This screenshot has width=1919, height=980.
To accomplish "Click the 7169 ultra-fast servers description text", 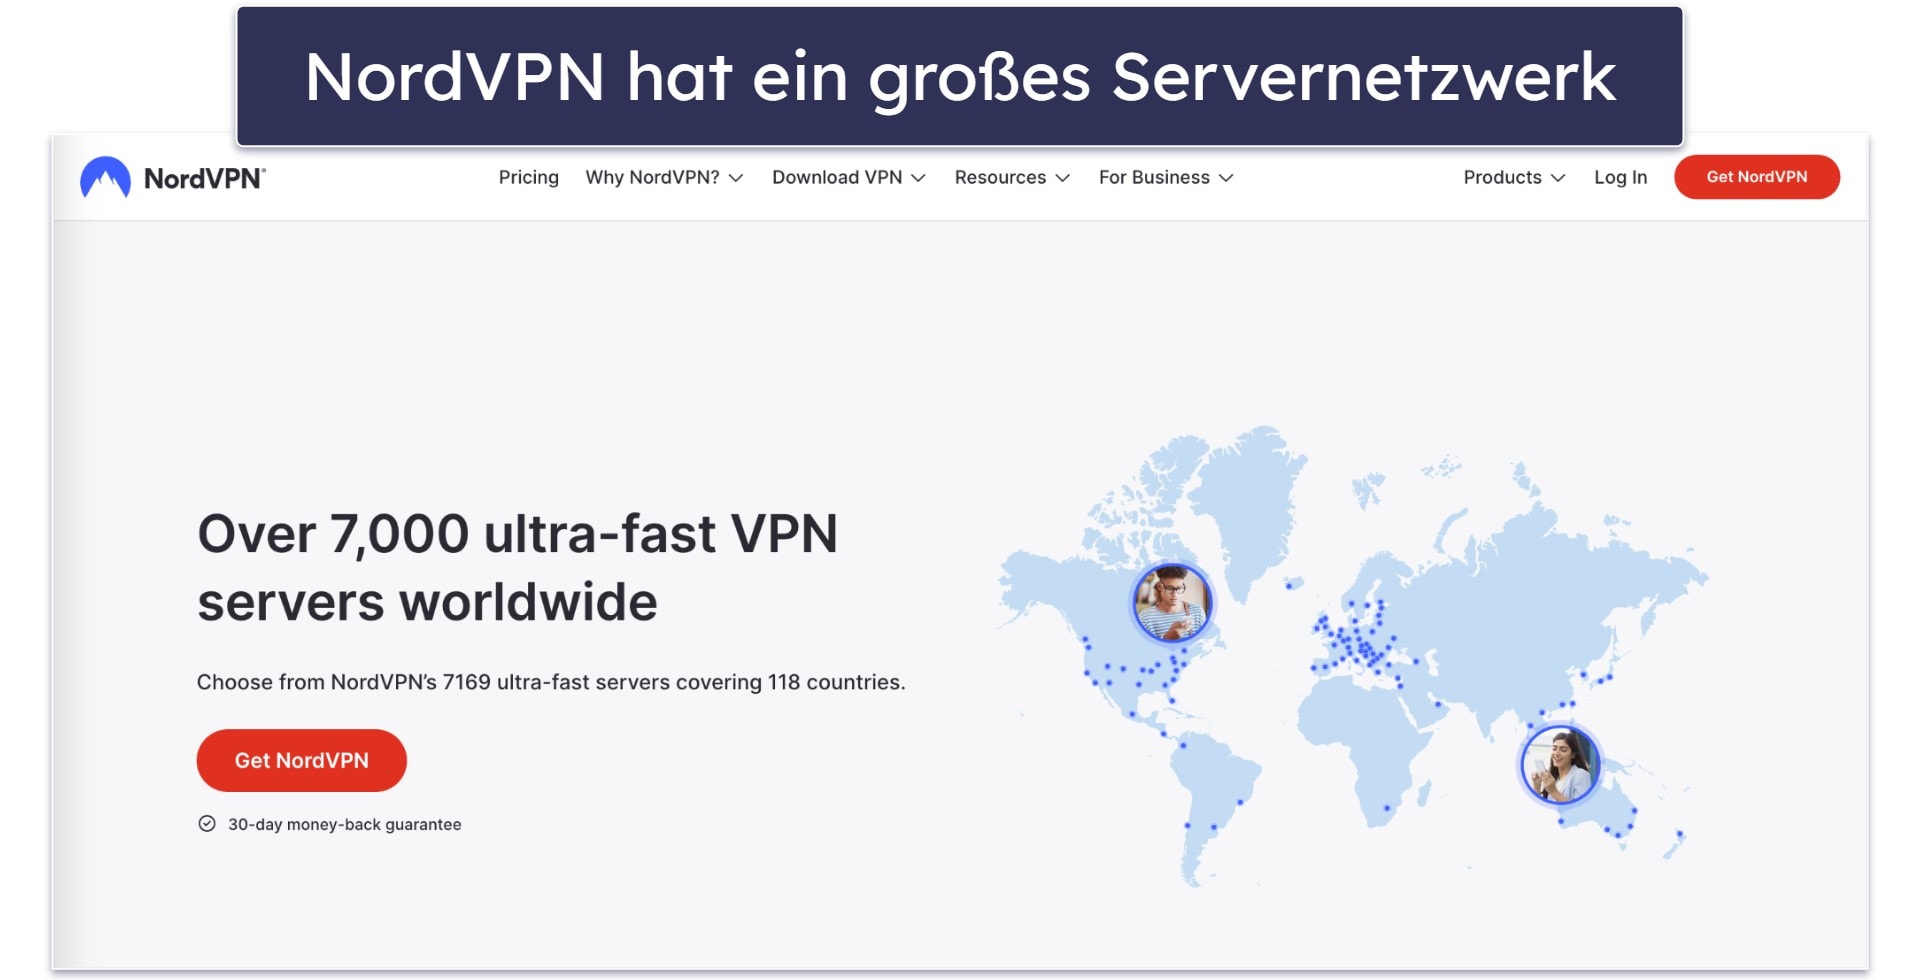I will (x=551, y=682).
